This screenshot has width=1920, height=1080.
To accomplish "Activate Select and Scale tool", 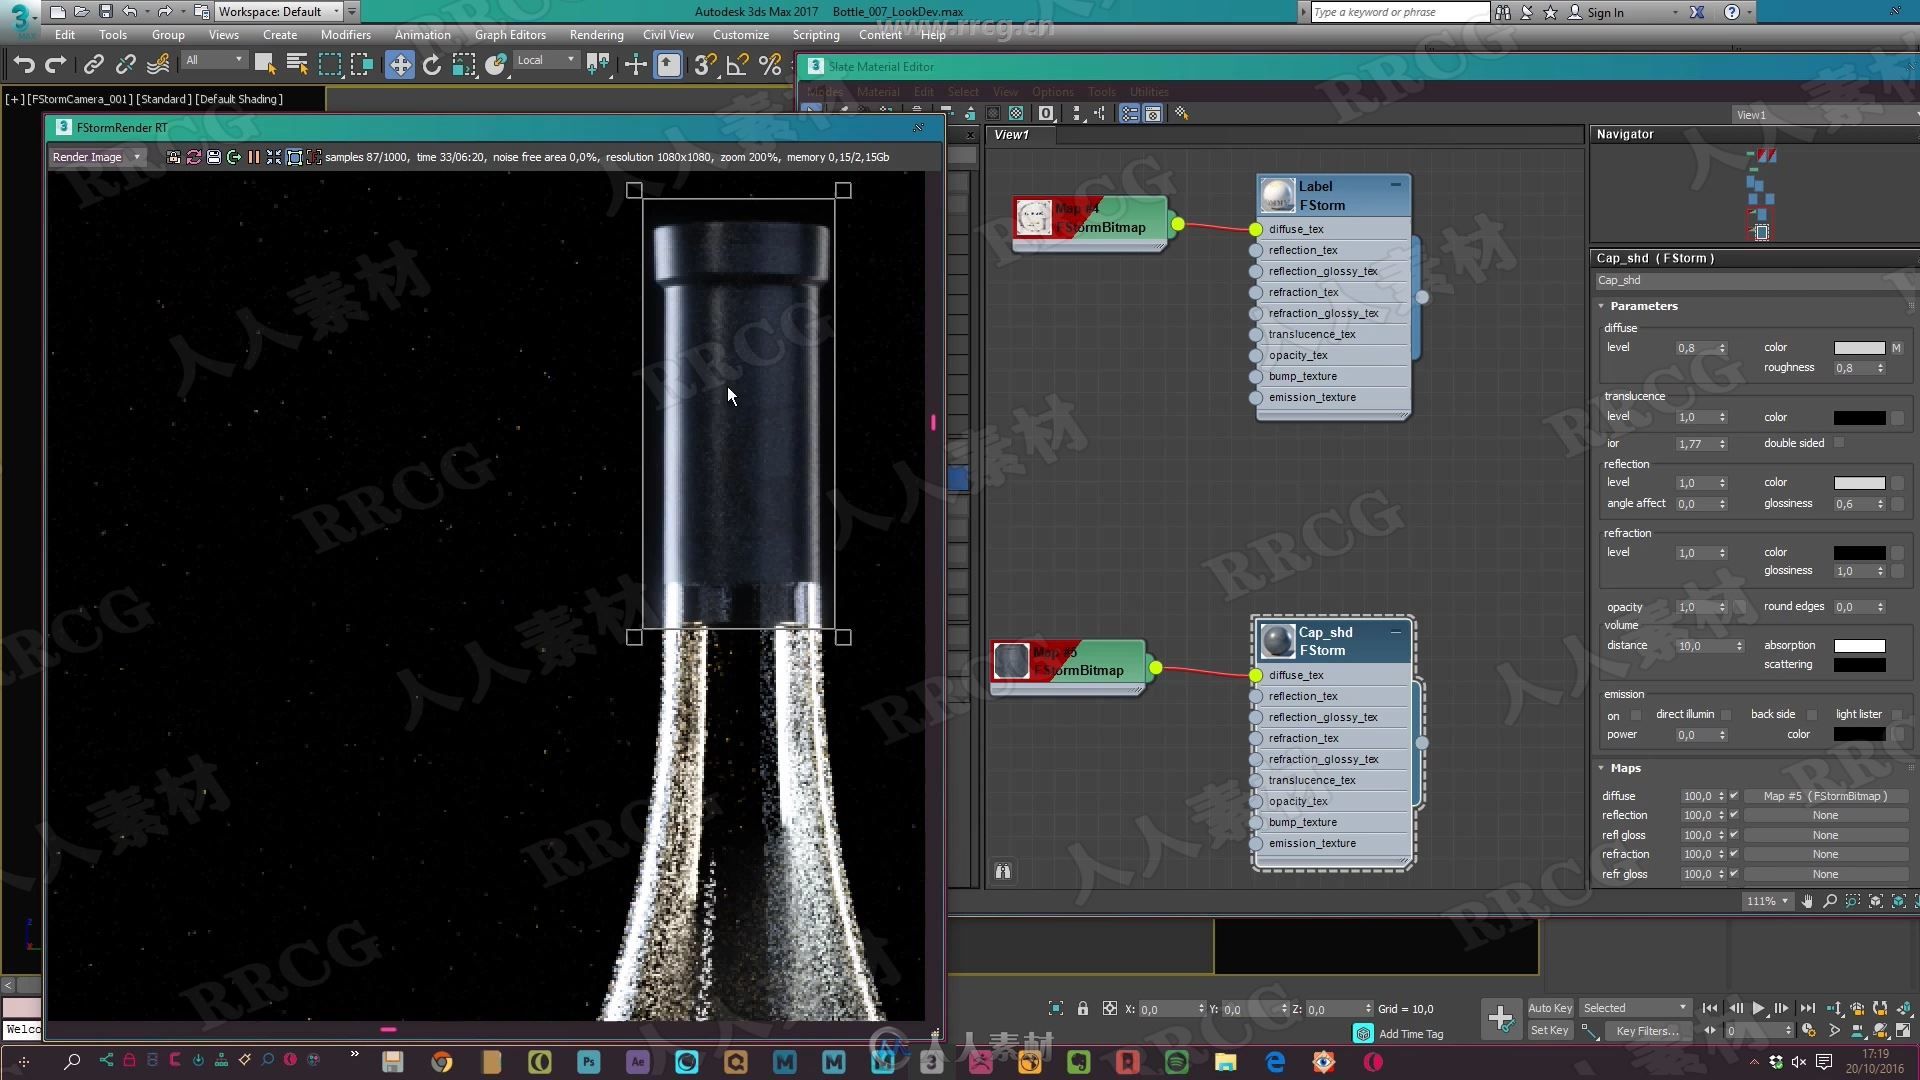I will coord(464,66).
